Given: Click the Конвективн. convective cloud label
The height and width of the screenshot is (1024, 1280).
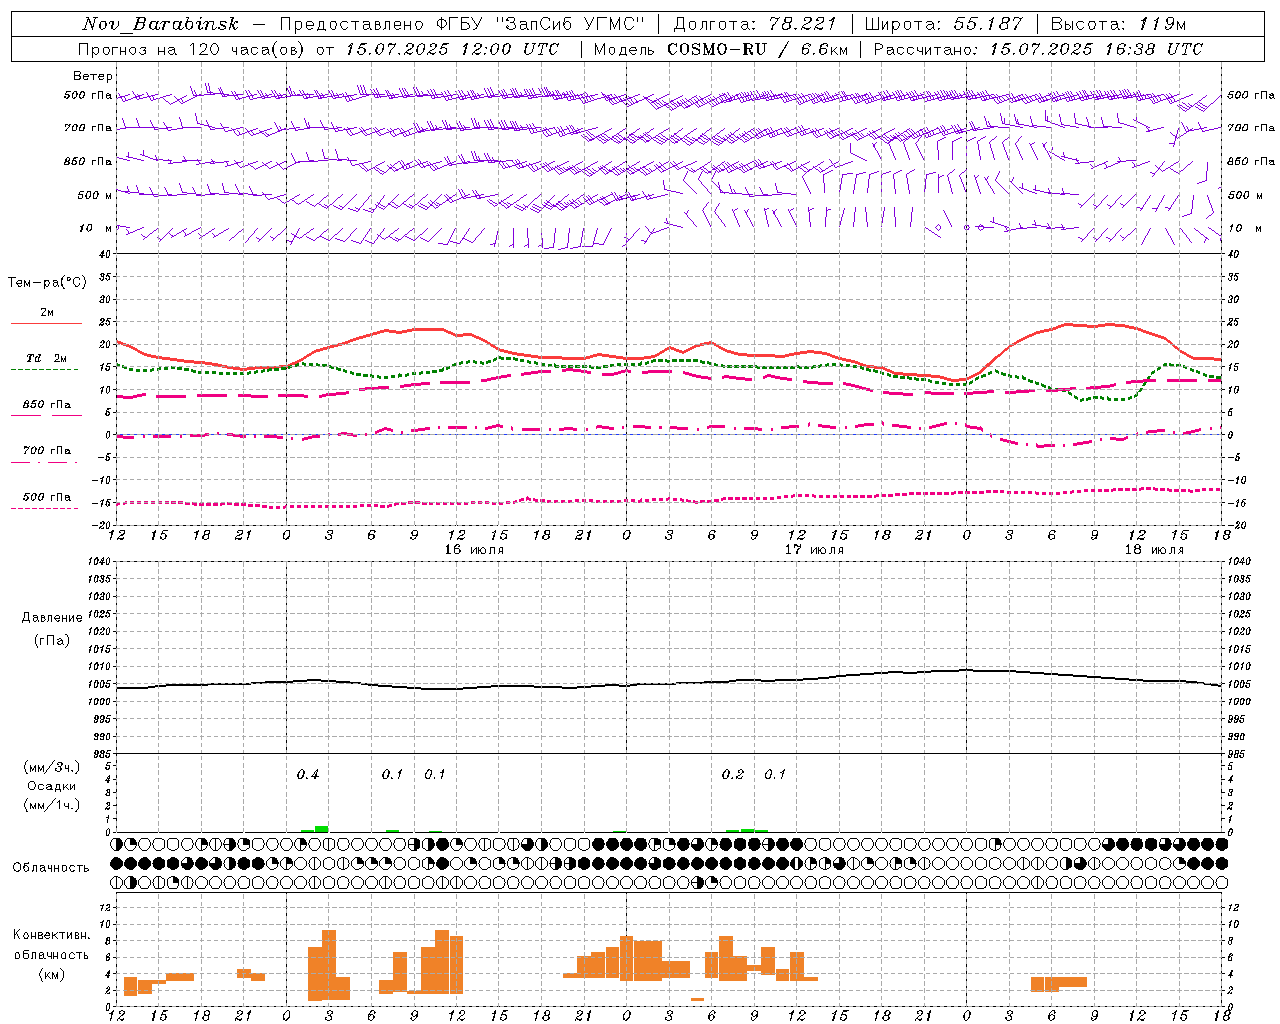Looking at the screenshot, I should [x=52, y=935].
